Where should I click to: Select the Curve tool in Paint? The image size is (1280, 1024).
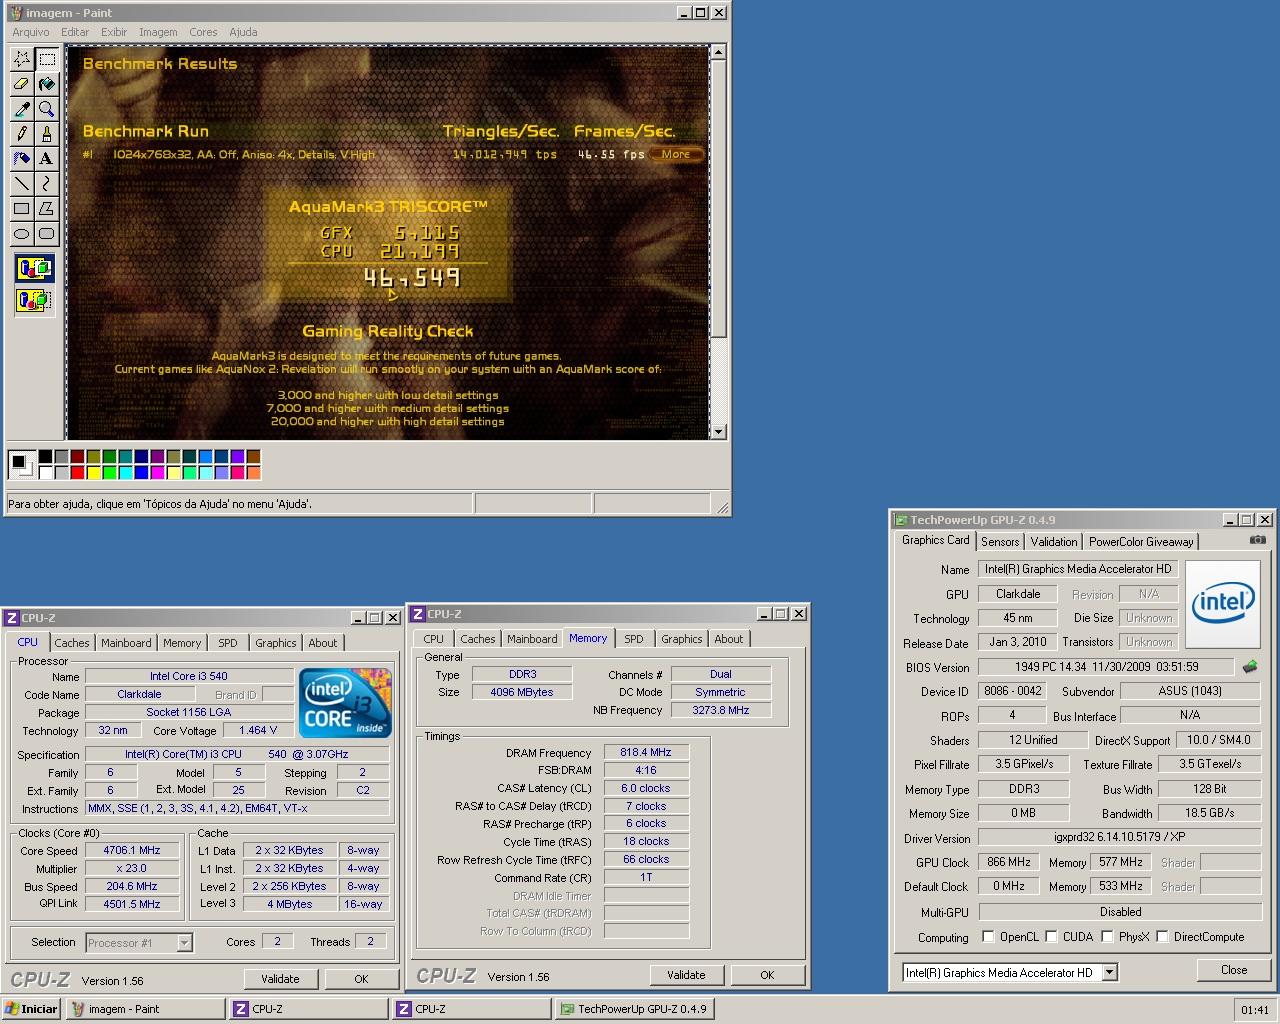46,184
